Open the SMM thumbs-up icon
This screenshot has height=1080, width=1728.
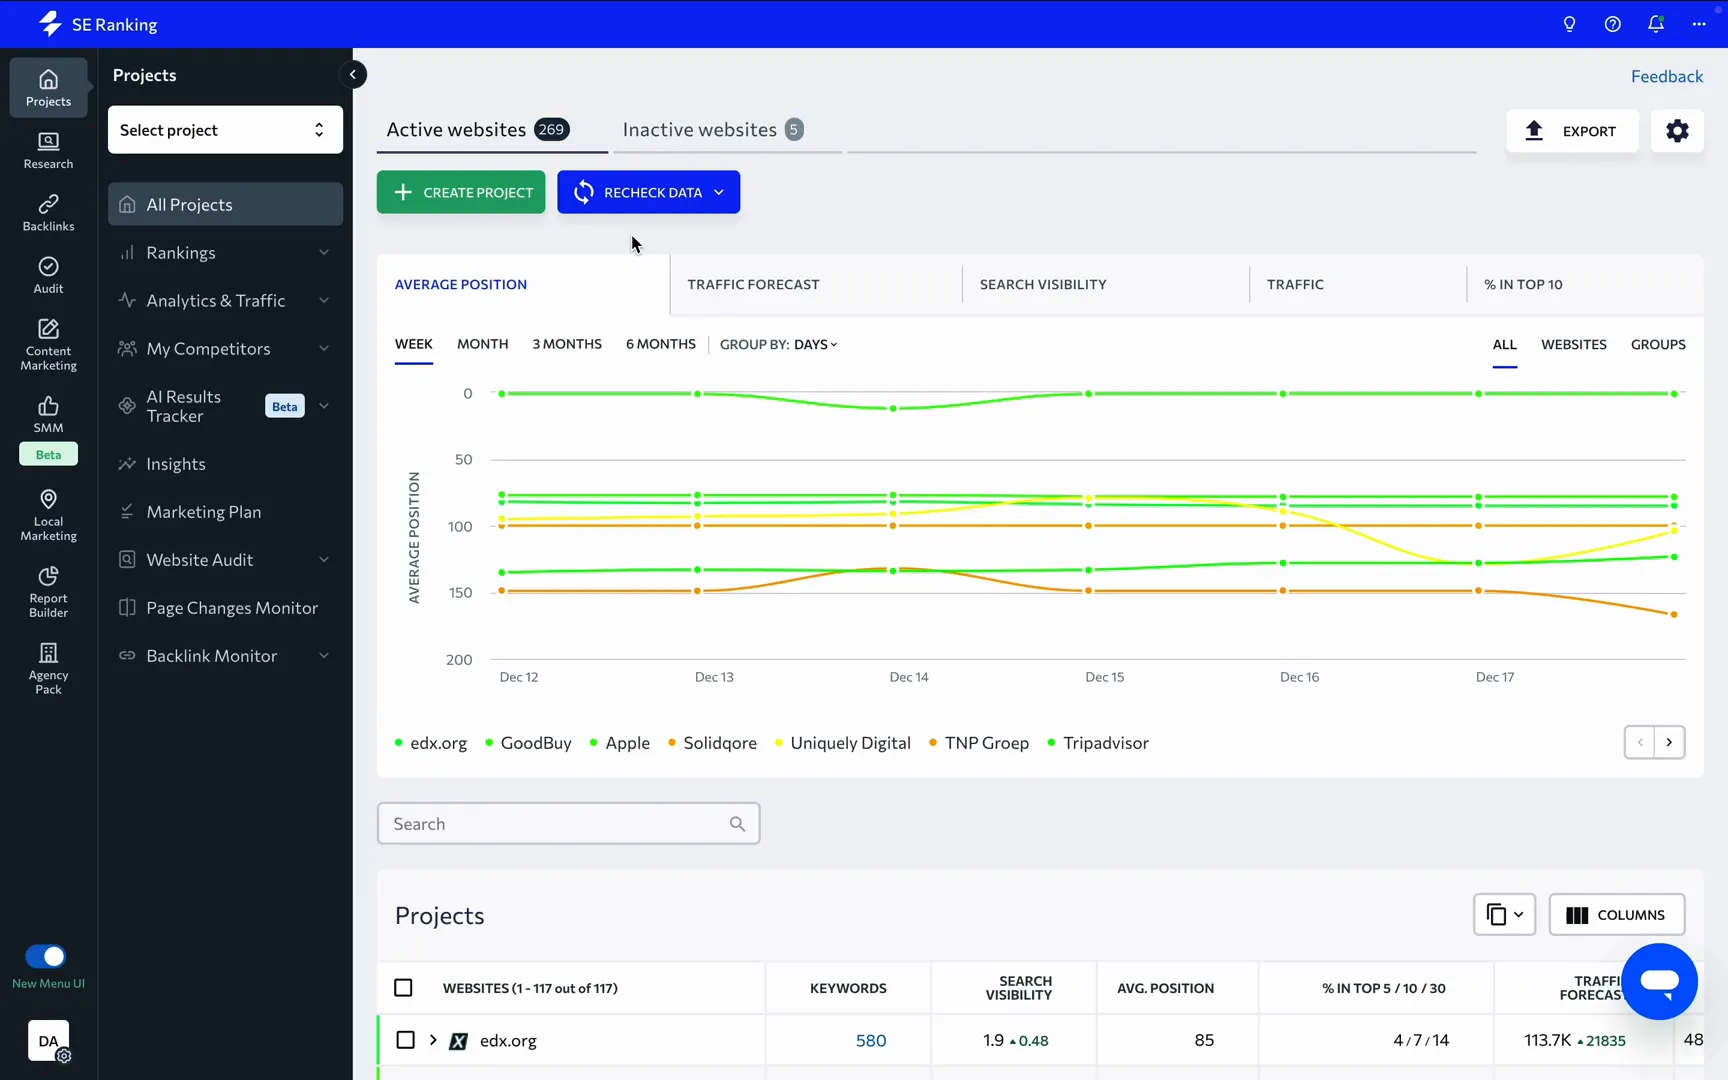click(x=48, y=414)
